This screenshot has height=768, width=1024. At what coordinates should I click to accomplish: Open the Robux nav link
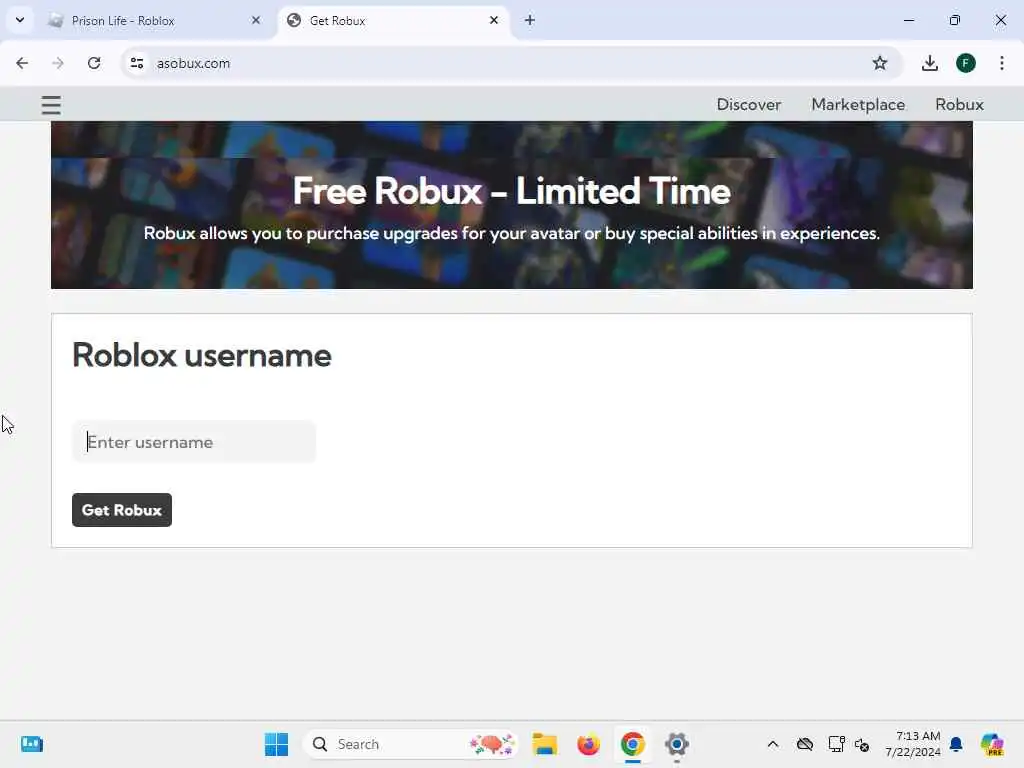[959, 104]
